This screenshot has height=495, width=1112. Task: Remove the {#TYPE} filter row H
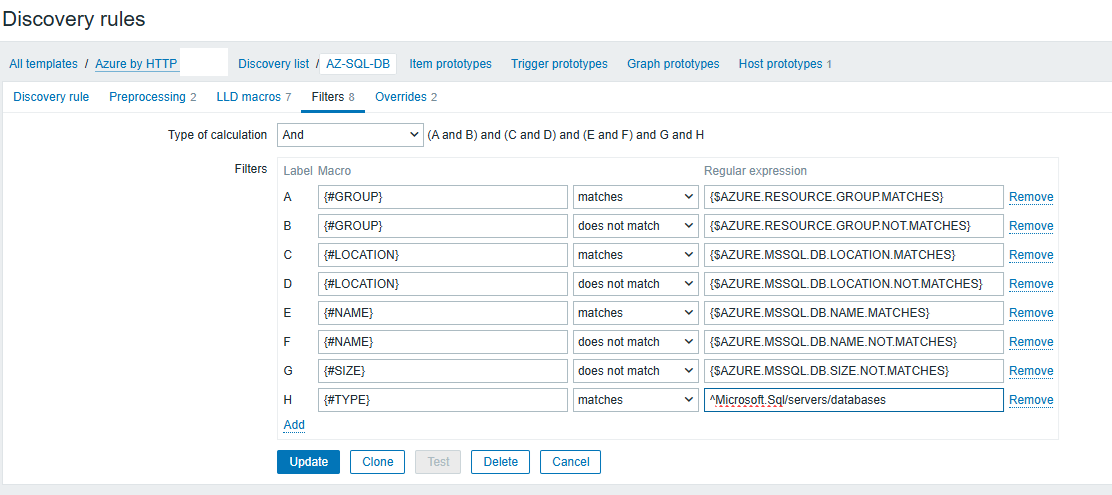pyautogui.click(x=1030, y=400)
